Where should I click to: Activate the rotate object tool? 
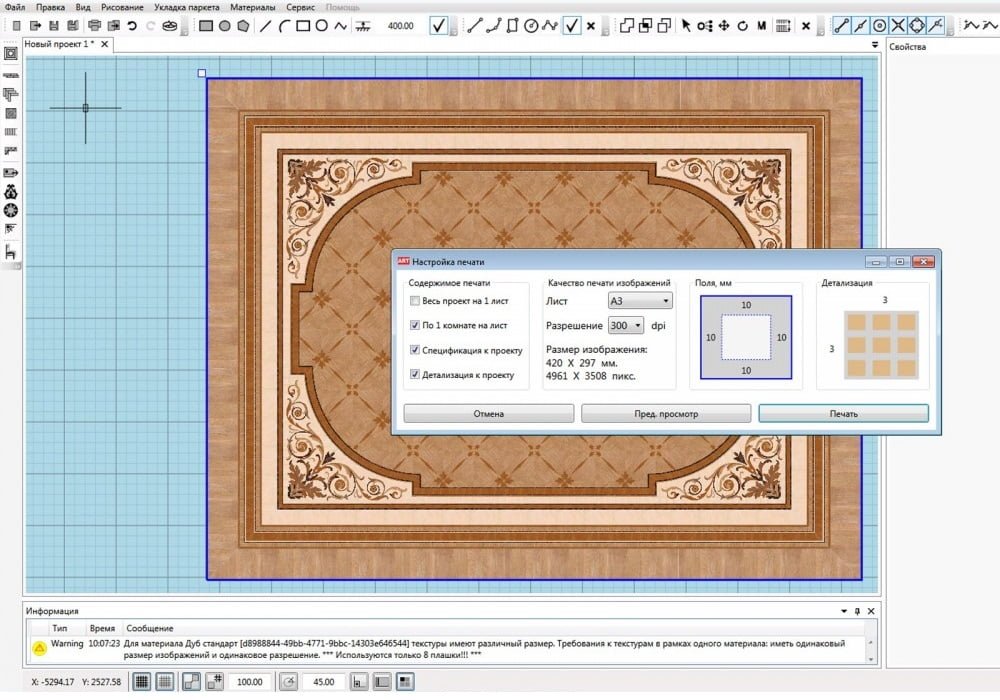coord(741,26)
